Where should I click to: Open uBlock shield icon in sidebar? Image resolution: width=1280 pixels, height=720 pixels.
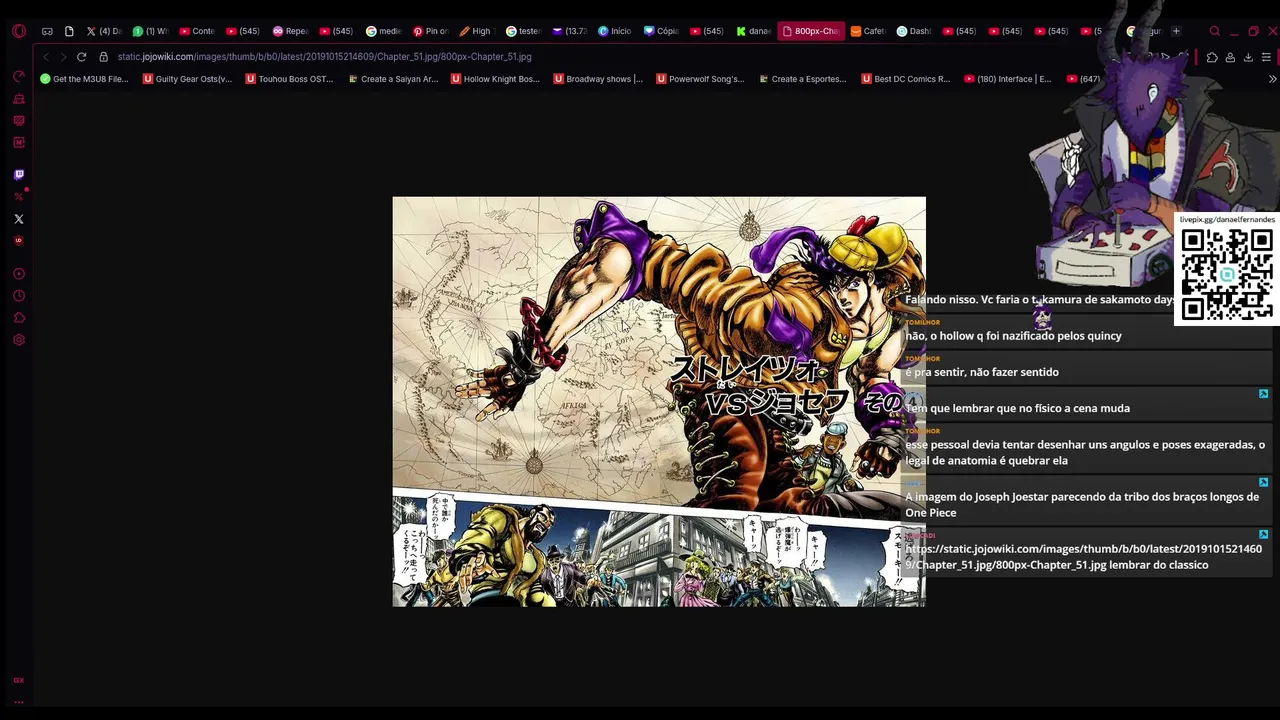[19, 241]
